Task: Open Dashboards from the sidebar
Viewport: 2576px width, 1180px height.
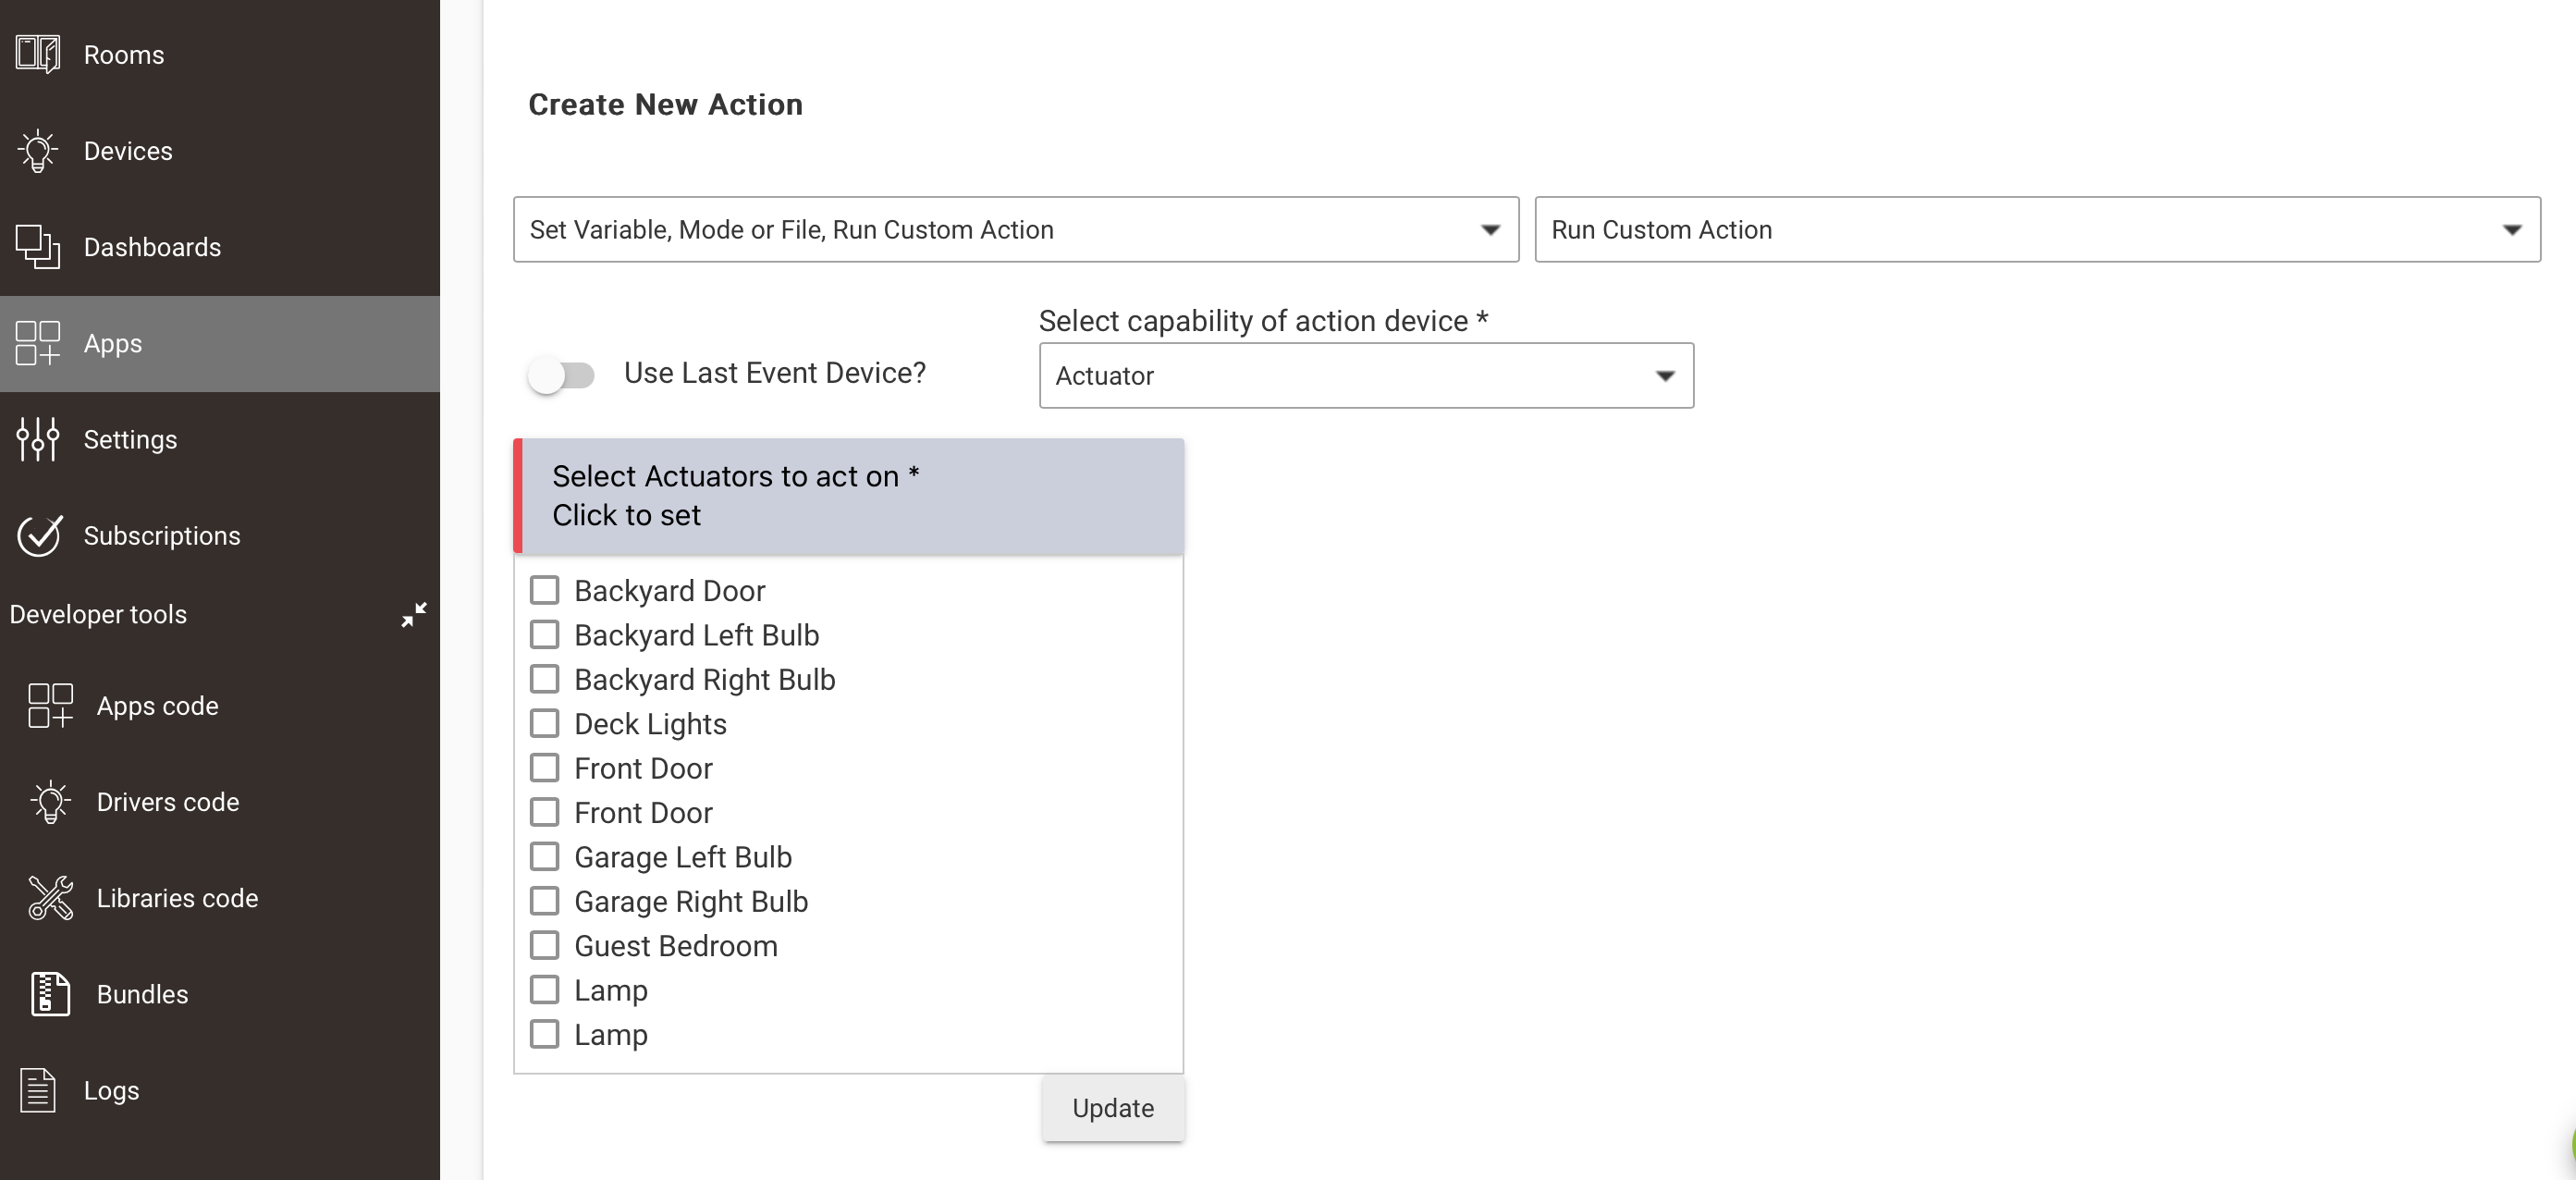Action: click(x=220, y=246)
